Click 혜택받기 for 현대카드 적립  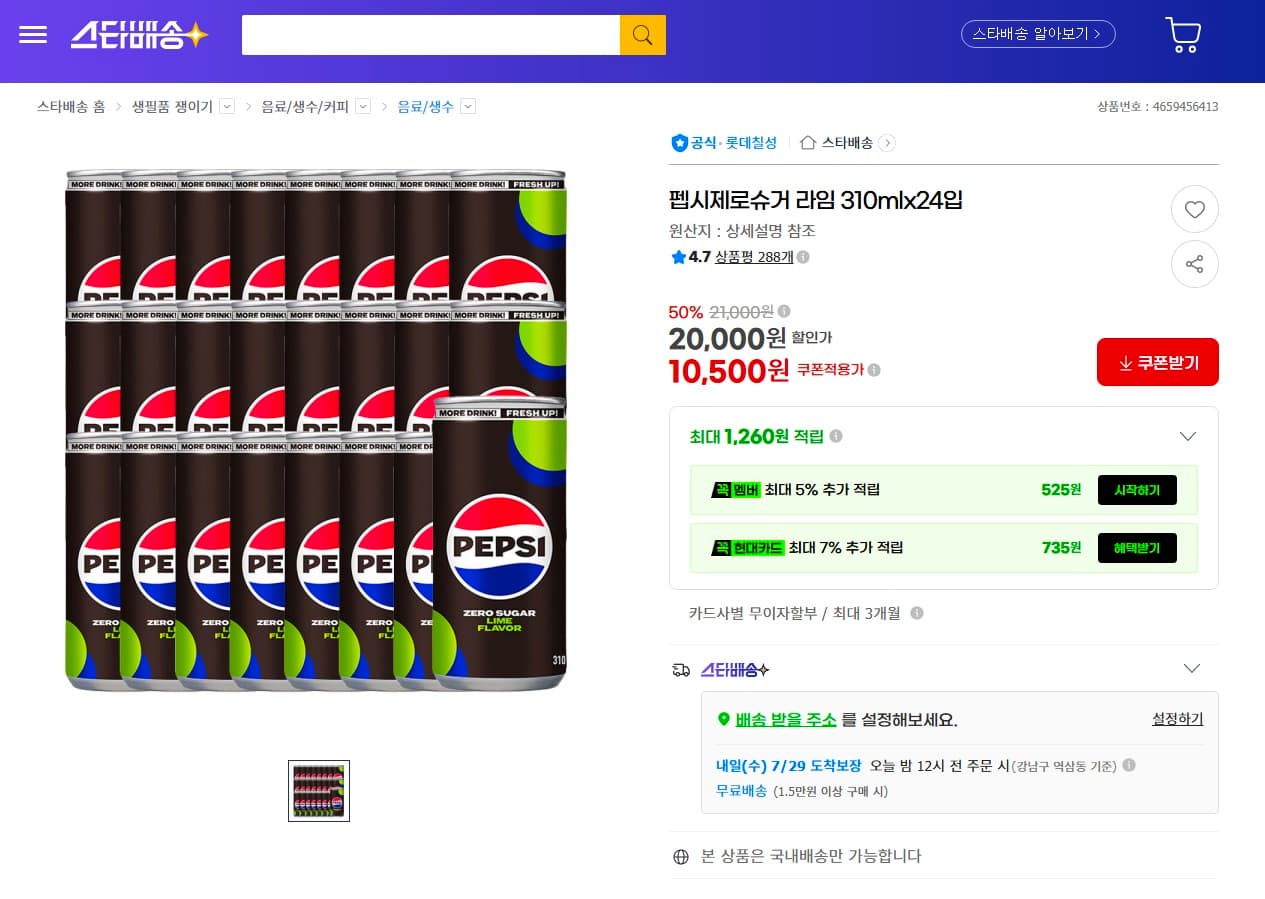tap(1137, 548)
